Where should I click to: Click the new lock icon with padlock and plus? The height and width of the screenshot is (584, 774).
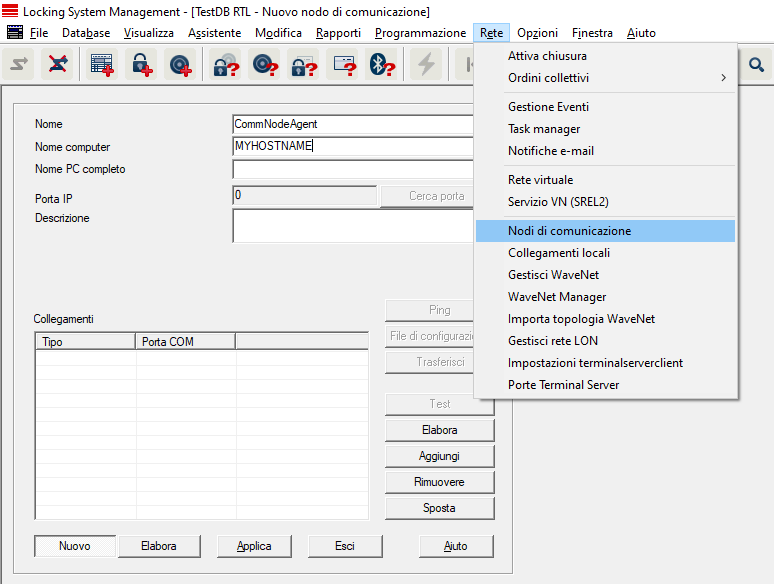point(141,65)
